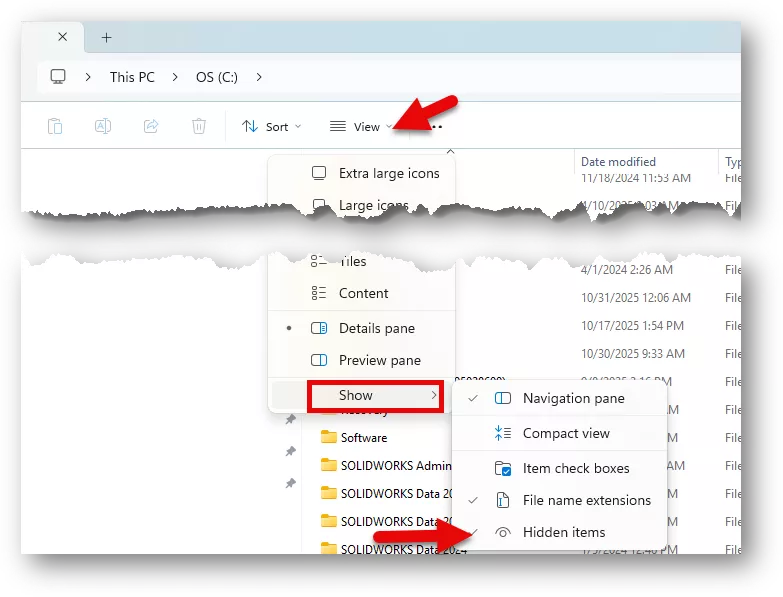Select the 10/30/2025 9:33 AM date cell
This screenshot has width=783, height=597.
(x=633, y=354)
